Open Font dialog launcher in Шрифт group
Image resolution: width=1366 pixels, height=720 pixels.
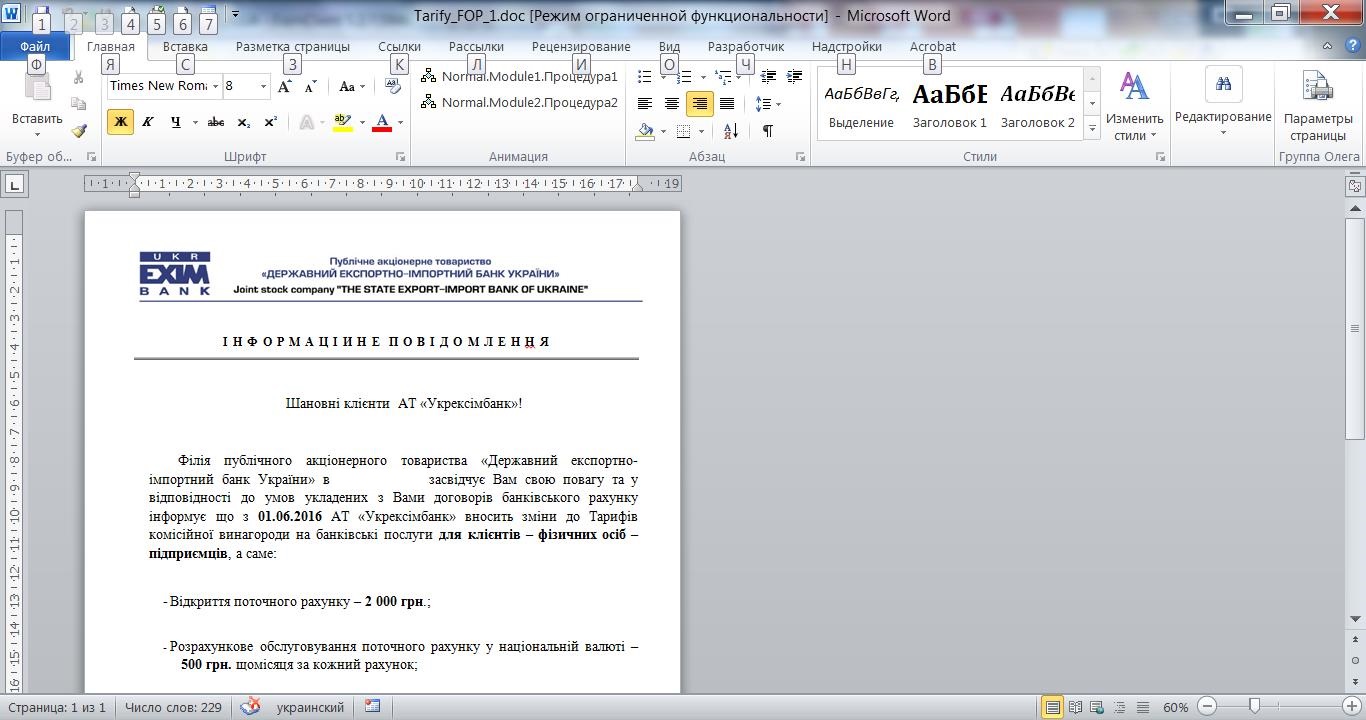(400, 157)
